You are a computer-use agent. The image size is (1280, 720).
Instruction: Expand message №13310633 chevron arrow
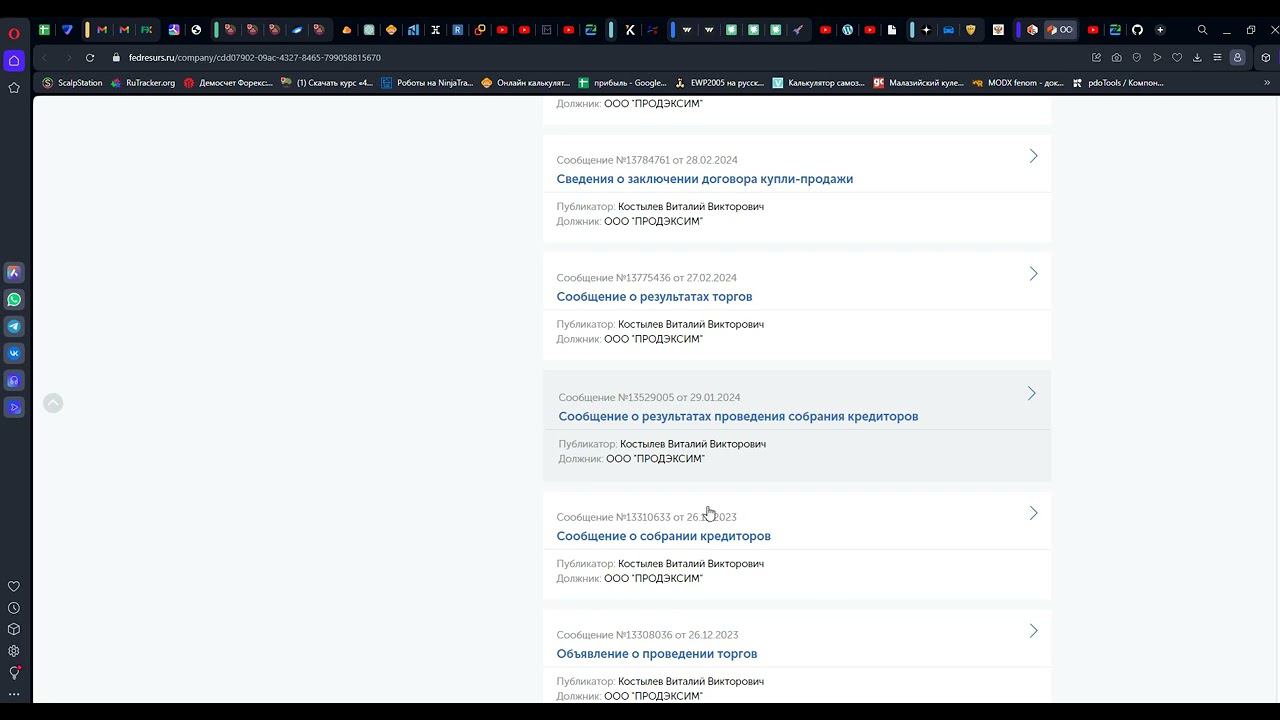click(x=1033, y=513)
